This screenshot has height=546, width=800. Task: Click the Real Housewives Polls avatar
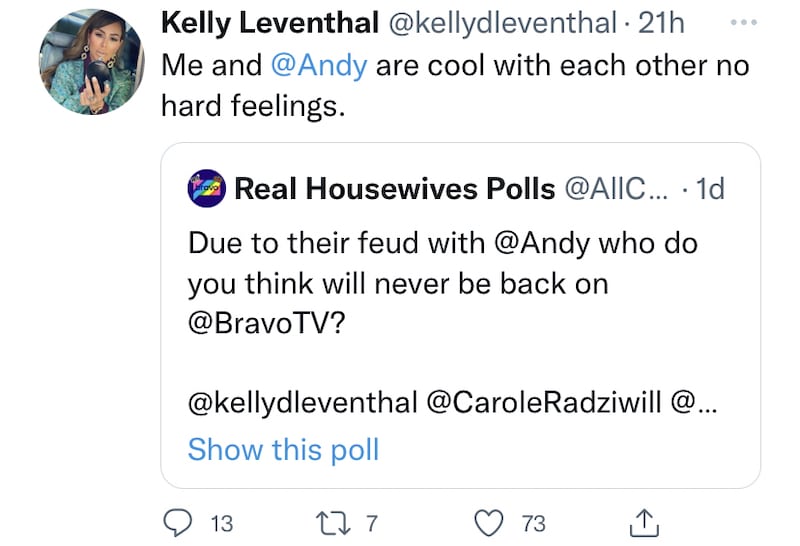point(205,189)
